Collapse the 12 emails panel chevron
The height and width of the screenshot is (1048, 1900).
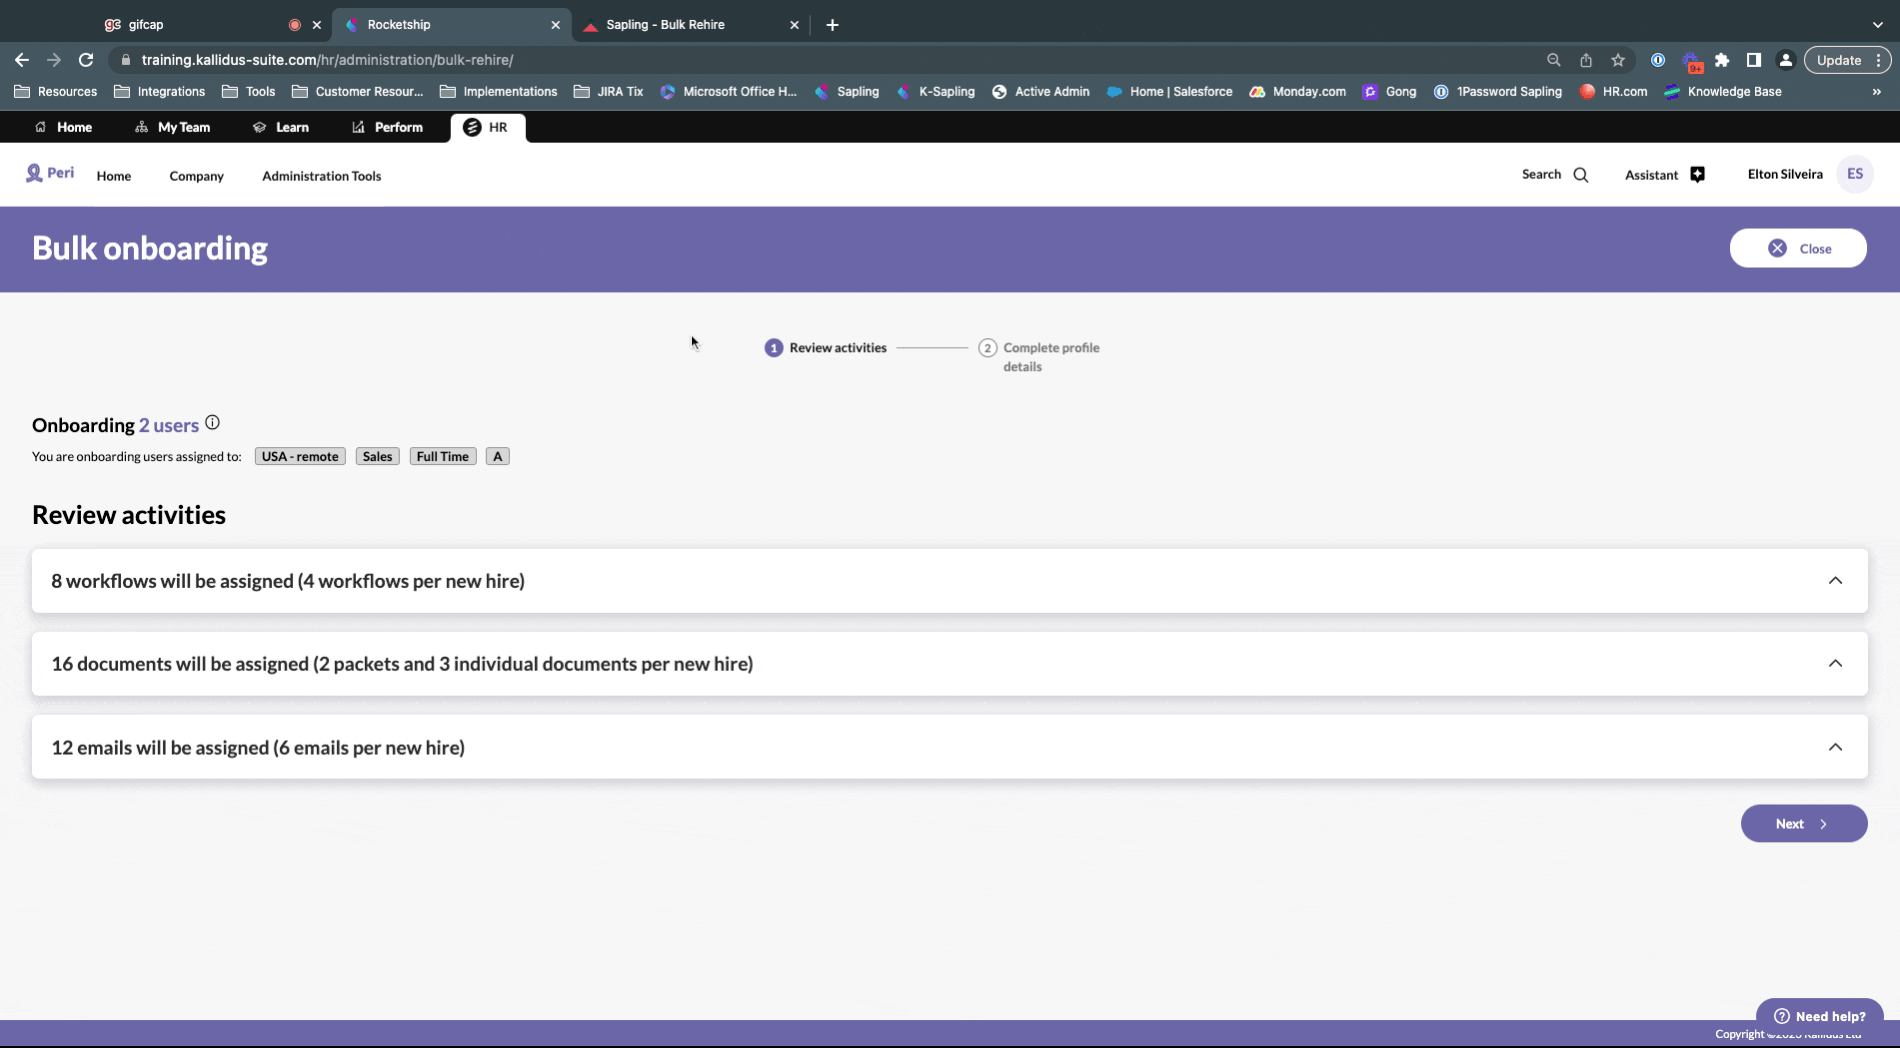click(1835, 746)
